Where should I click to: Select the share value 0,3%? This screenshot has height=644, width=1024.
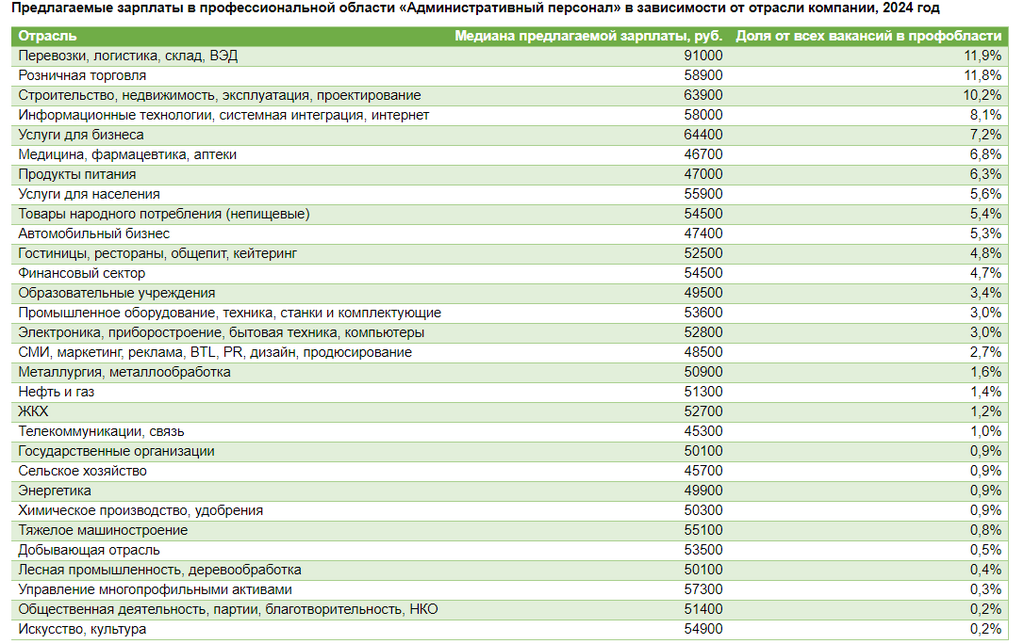coord(985,590)
